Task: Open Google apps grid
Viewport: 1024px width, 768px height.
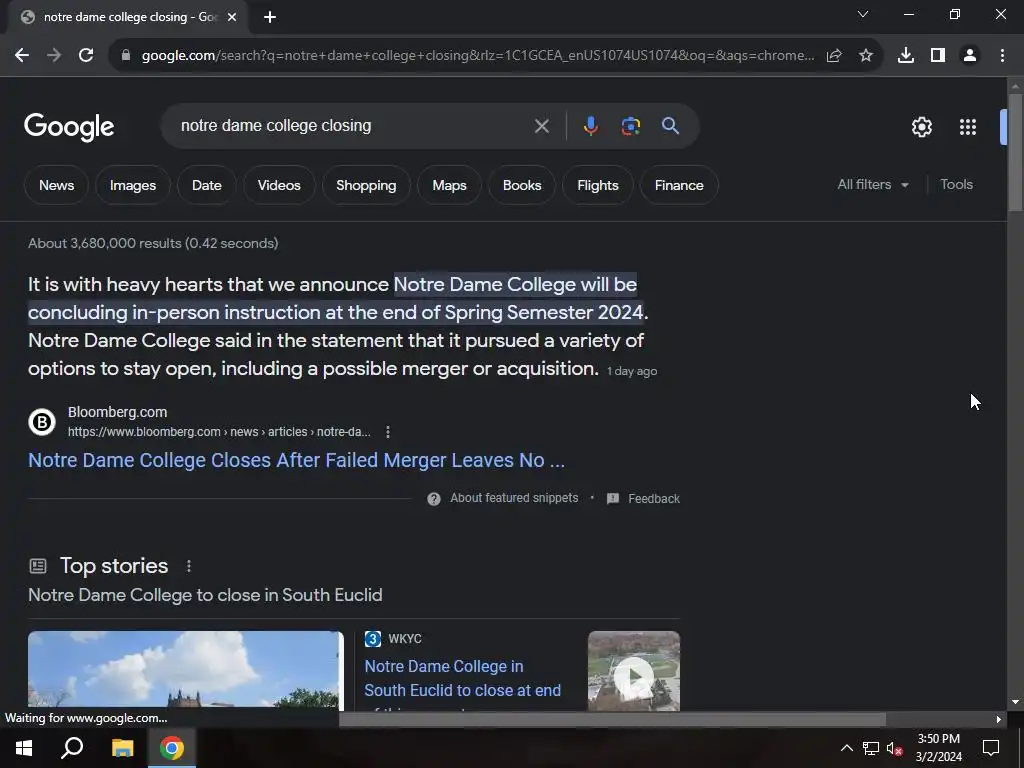Action: click(x=968, y=127)
